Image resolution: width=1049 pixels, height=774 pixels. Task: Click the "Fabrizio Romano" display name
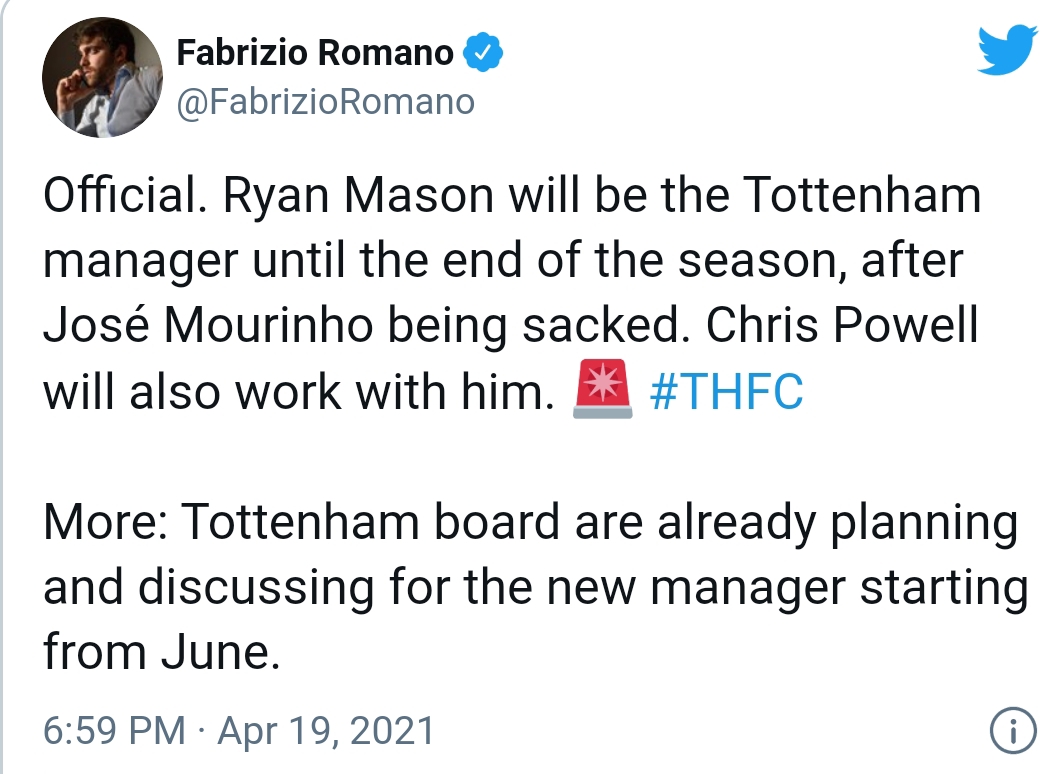[x=315, y=52]
